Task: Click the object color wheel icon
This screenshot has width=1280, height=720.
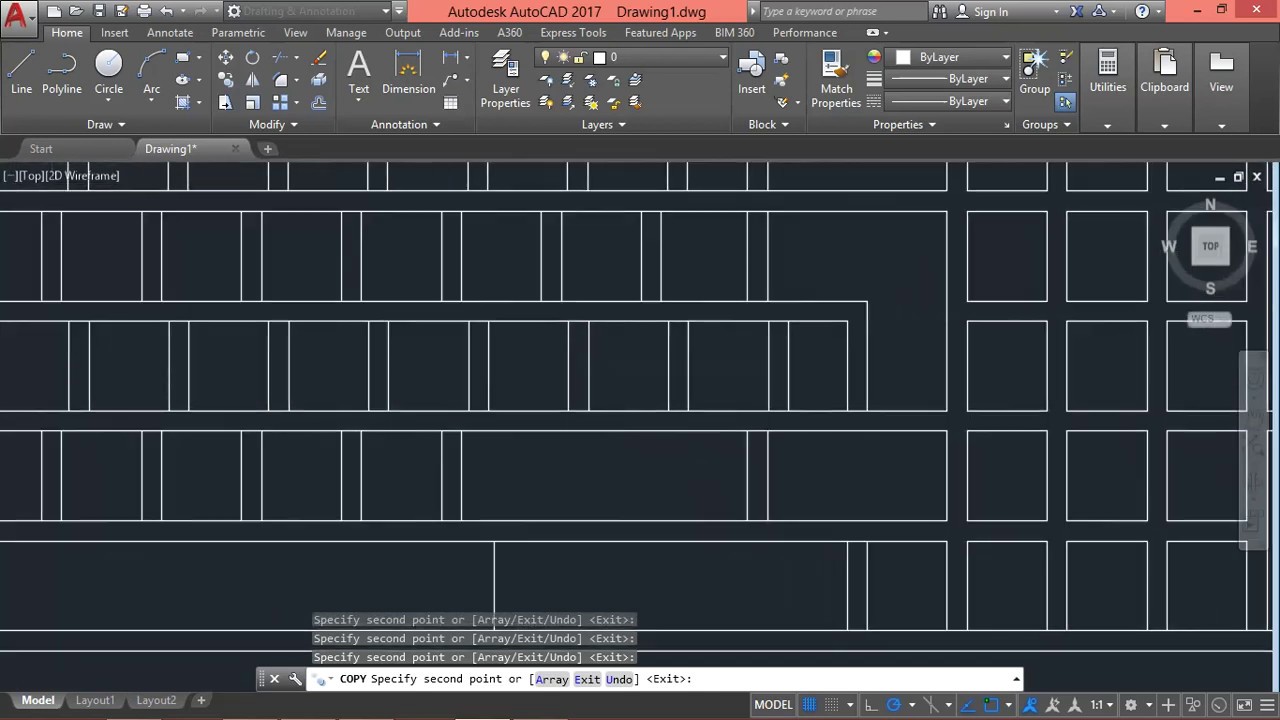Action: click(x=874, y=57)
